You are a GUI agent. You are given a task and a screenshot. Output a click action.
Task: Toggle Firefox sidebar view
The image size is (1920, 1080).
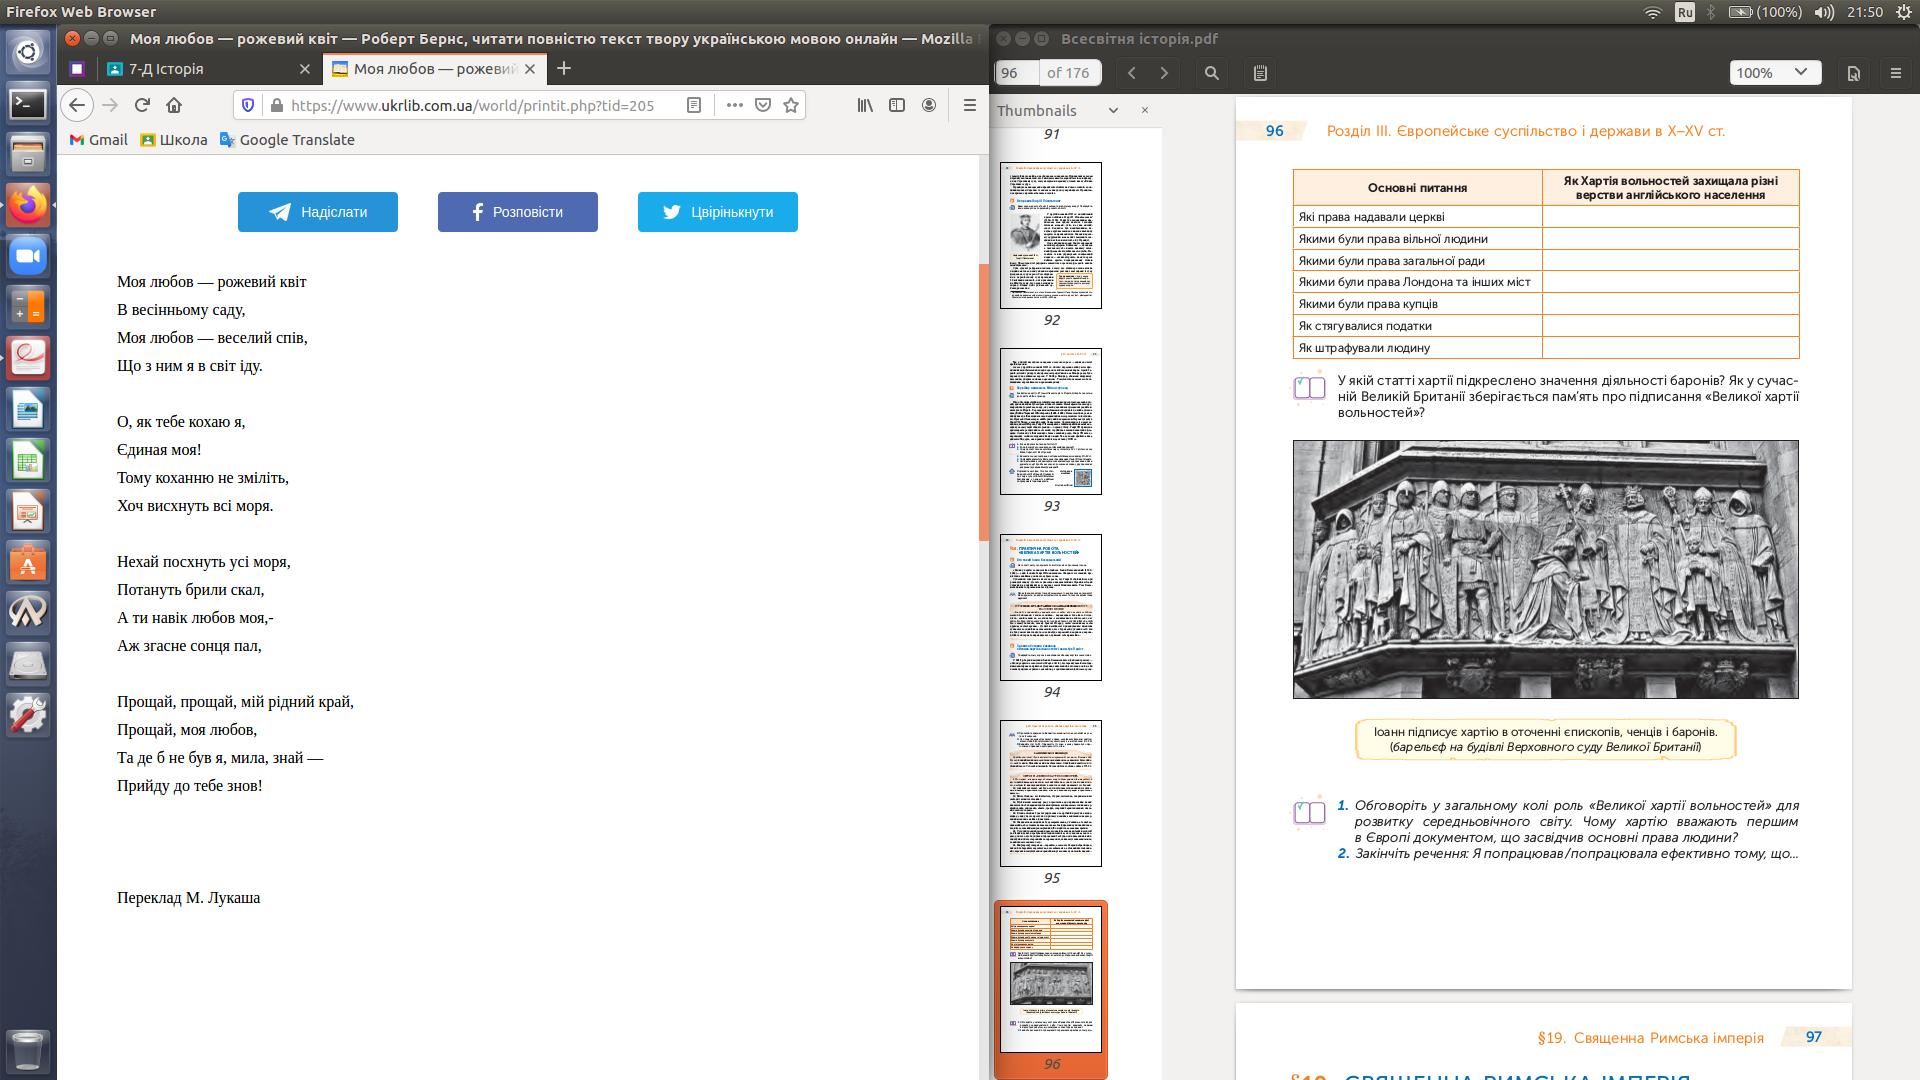pyautogui.click(x=897, y=105)
